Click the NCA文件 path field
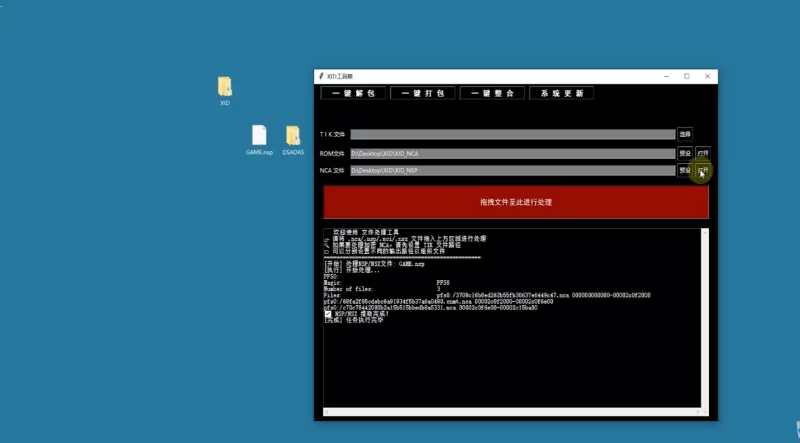The width and height of the screenshot is (800, 443). point(512,171)
